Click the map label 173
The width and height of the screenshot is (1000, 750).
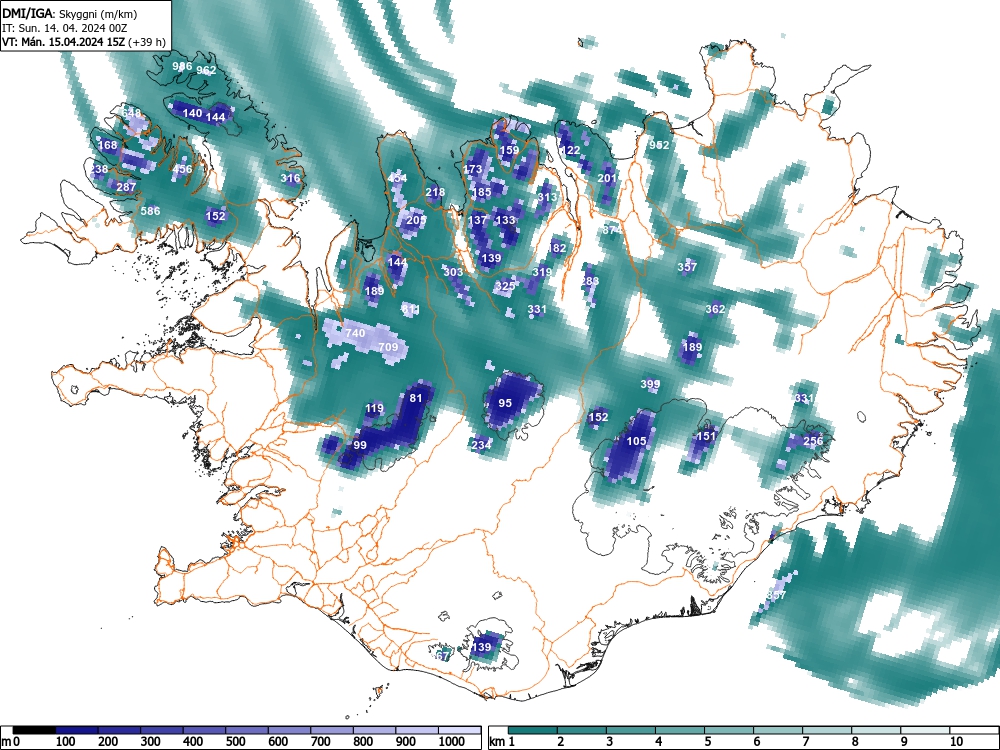(x=473, y=169)
